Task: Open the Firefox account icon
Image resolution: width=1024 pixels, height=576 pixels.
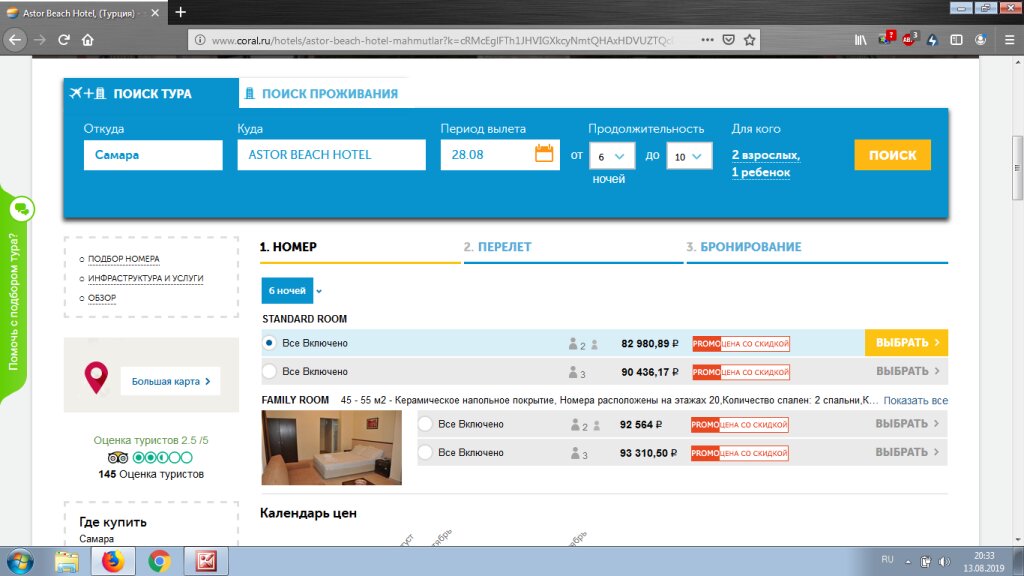Action: pos(980,40)
